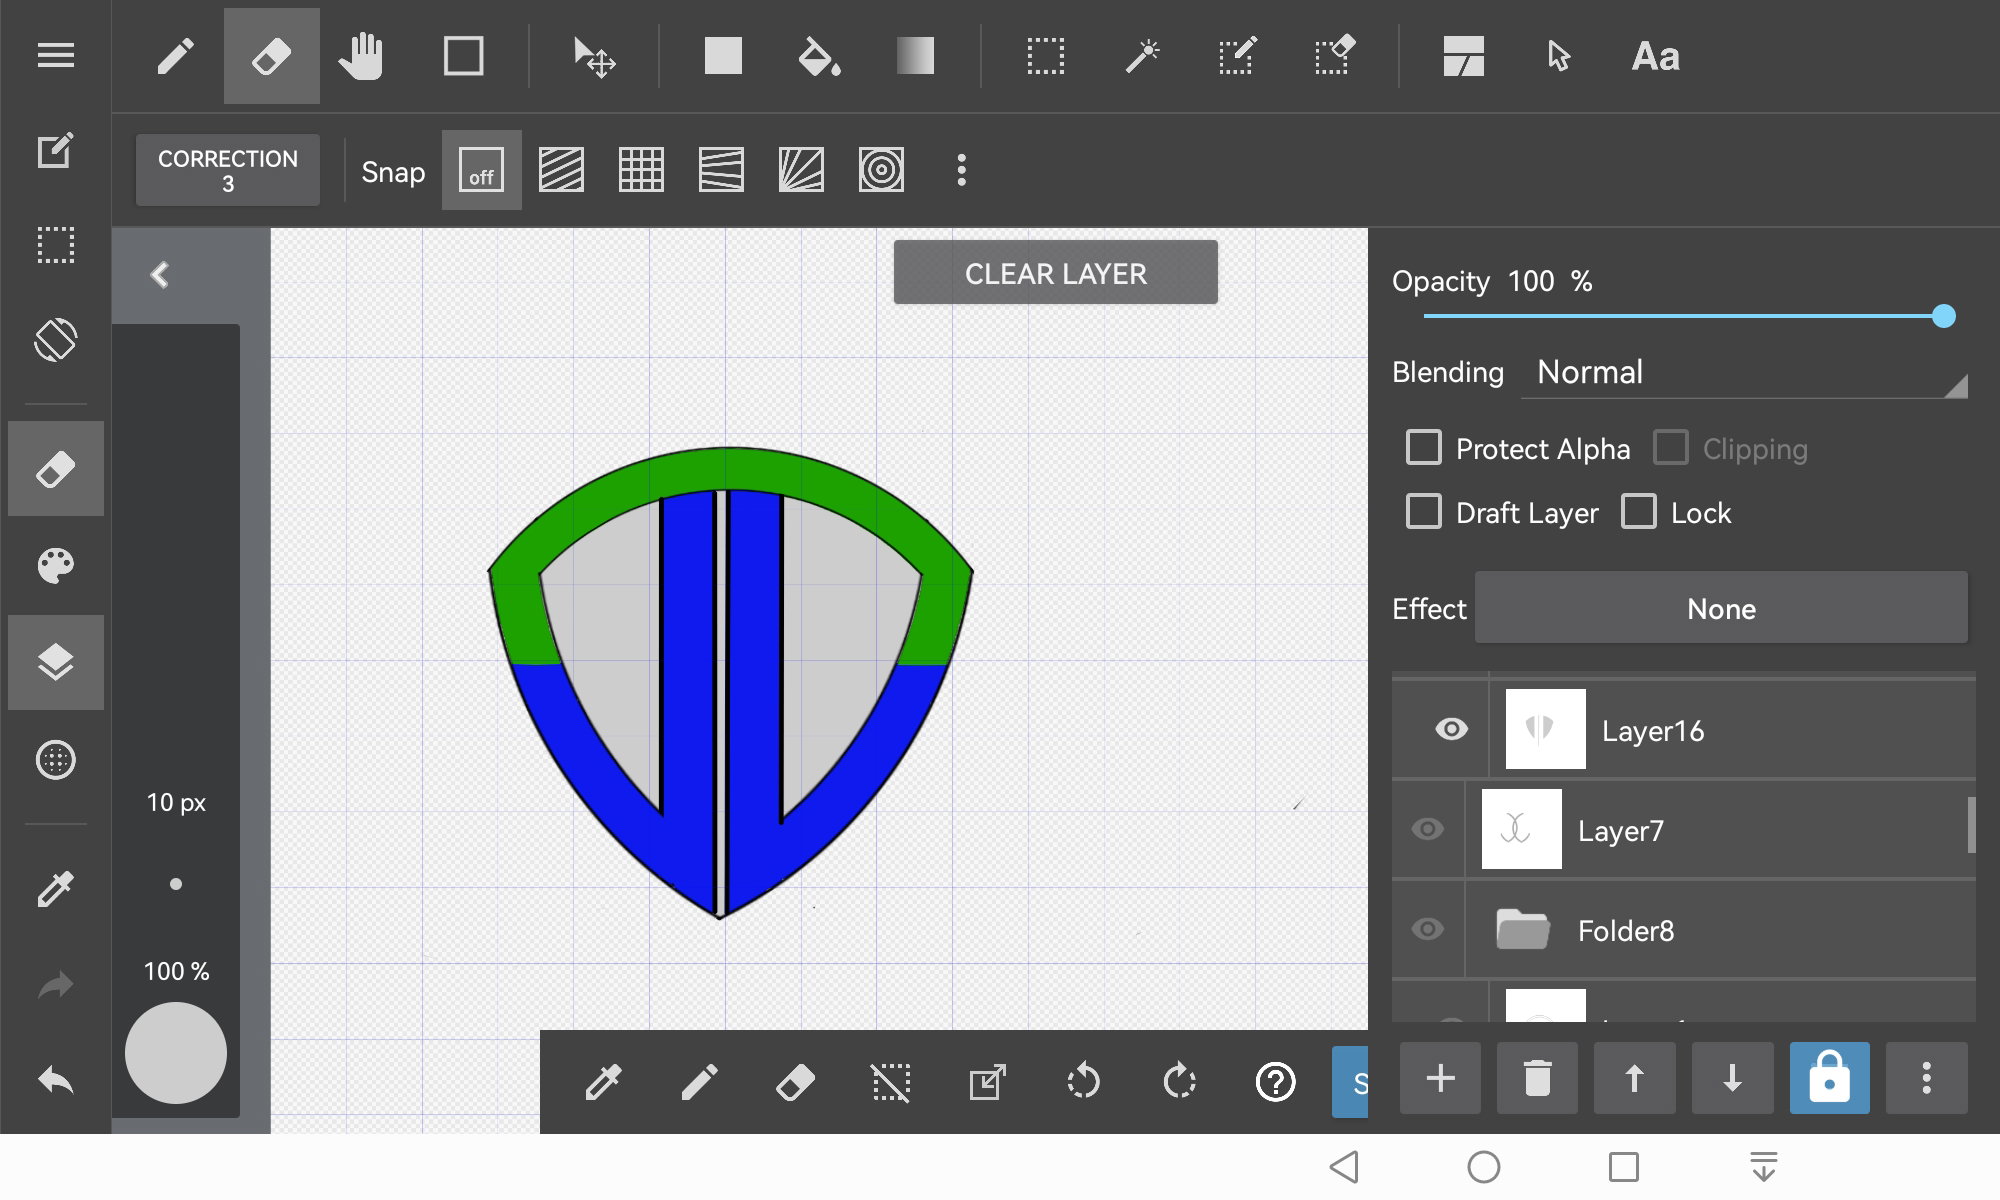
Task: Open the hamburger main menu
Action: (x=56, y=56)
